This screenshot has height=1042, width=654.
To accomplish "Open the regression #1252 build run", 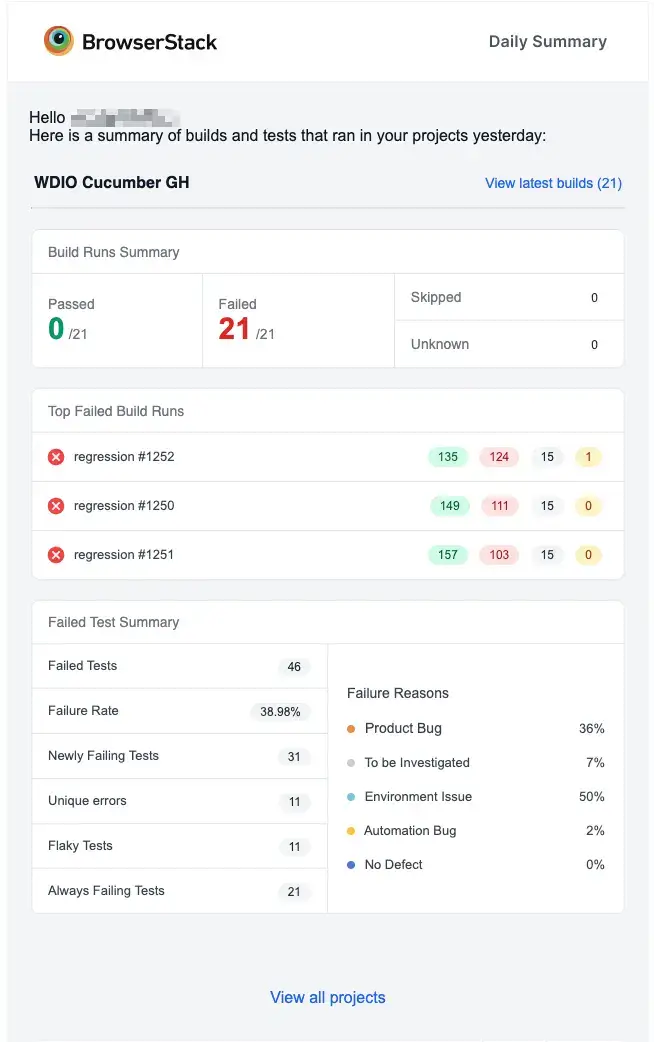I will pos(124,457).
